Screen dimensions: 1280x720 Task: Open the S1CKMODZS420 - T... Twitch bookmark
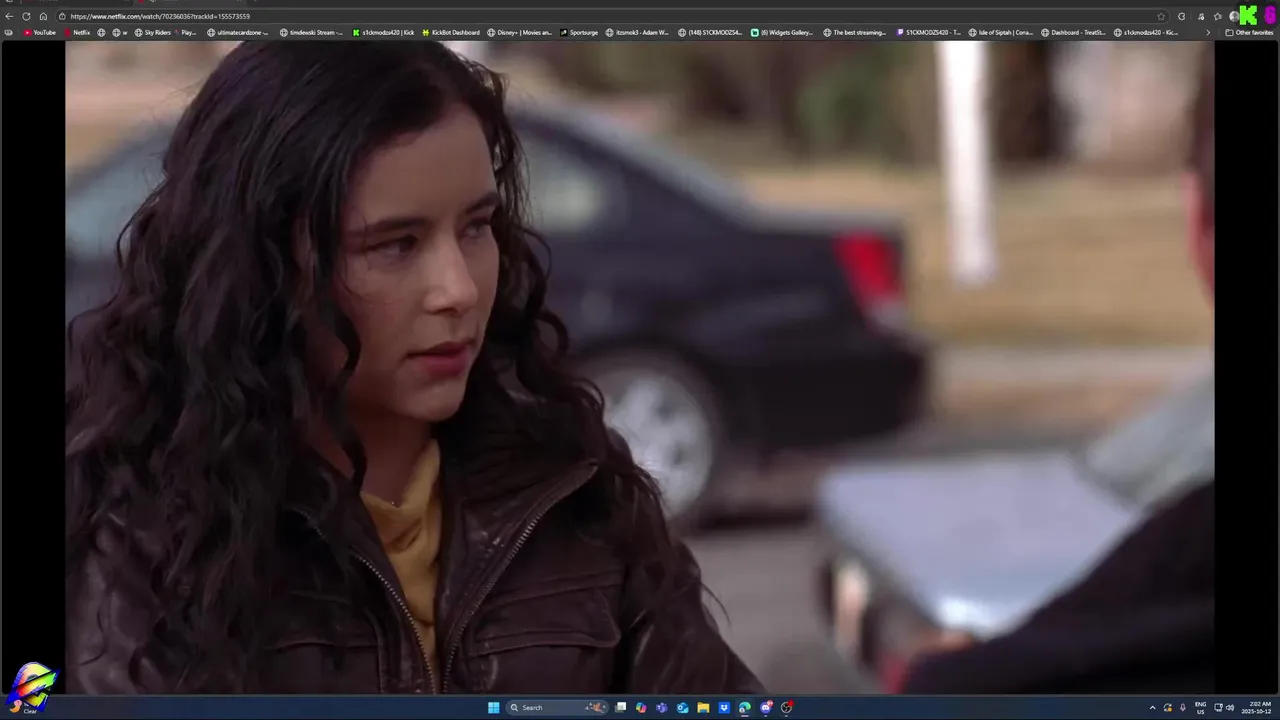pos(929,32)
